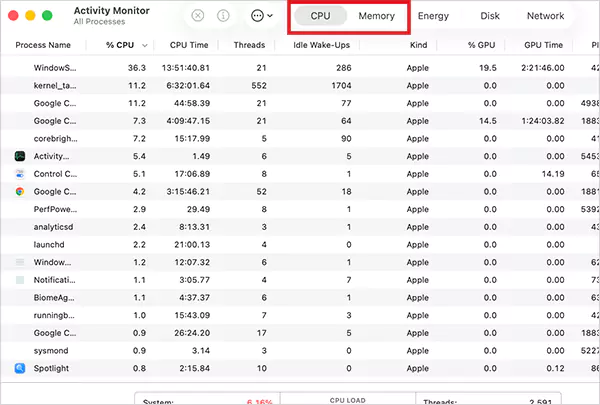Click the stop process X icon
The width and height of the screenshot is (600, 405).
tap(197, 16)
